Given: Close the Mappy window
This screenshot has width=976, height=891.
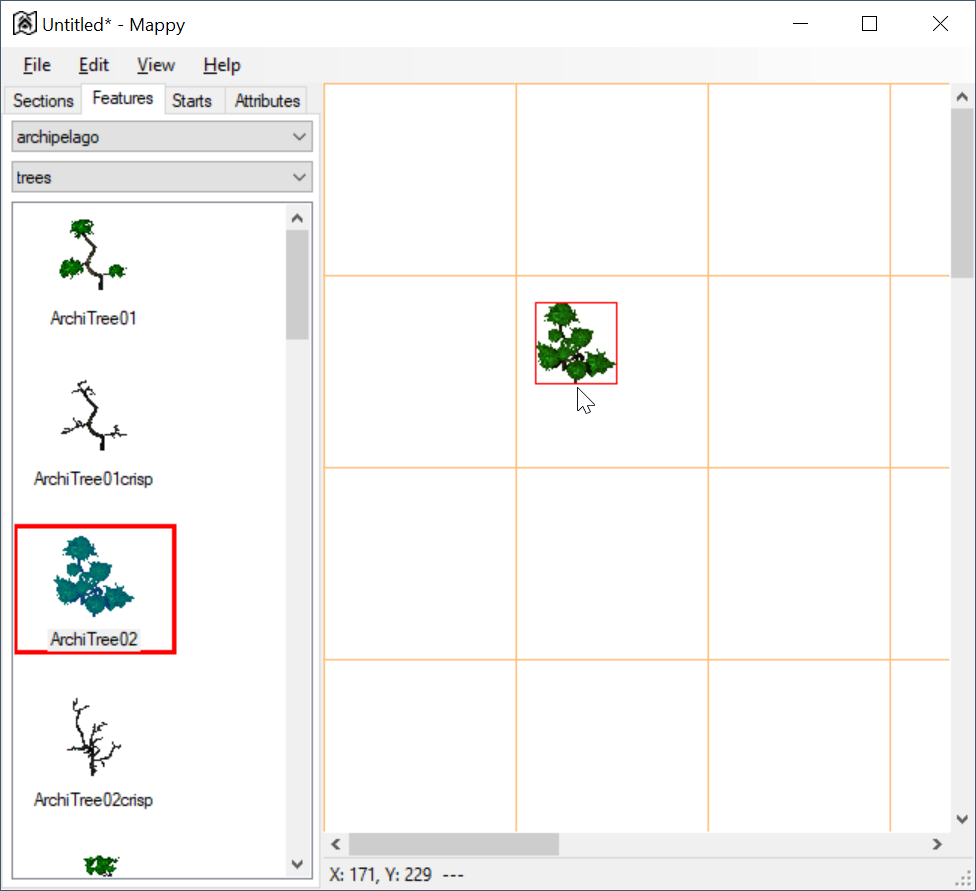Looking at the screenshot, I should point(940,24).
